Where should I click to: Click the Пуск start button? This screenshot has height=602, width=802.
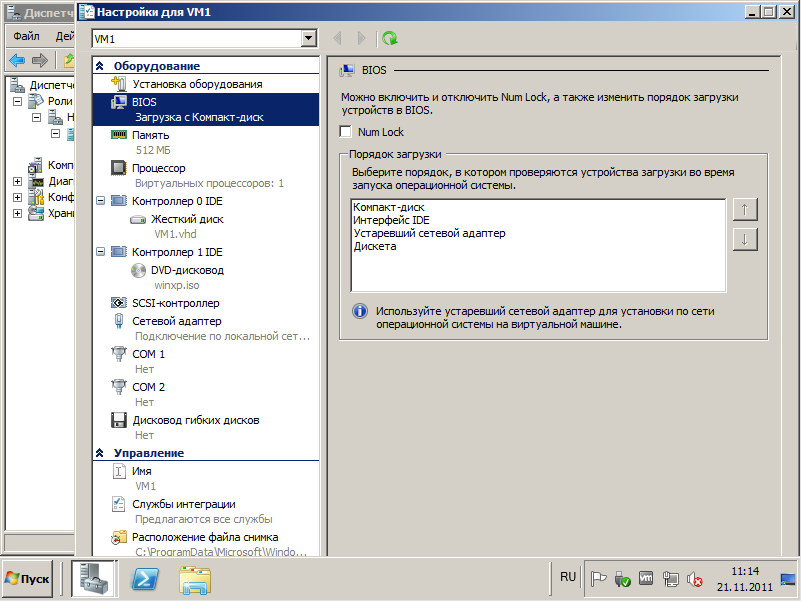point(28,578)
